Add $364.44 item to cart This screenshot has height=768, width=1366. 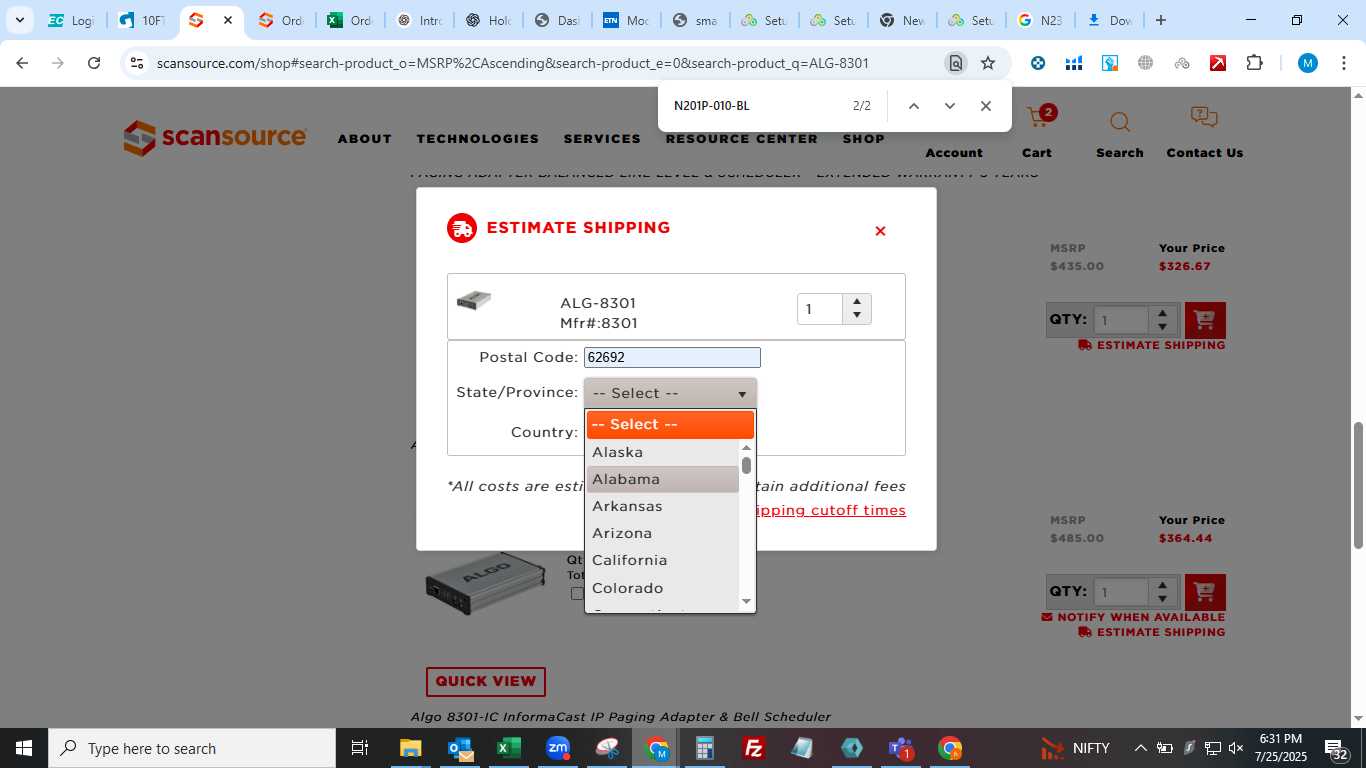[1205, 592]
